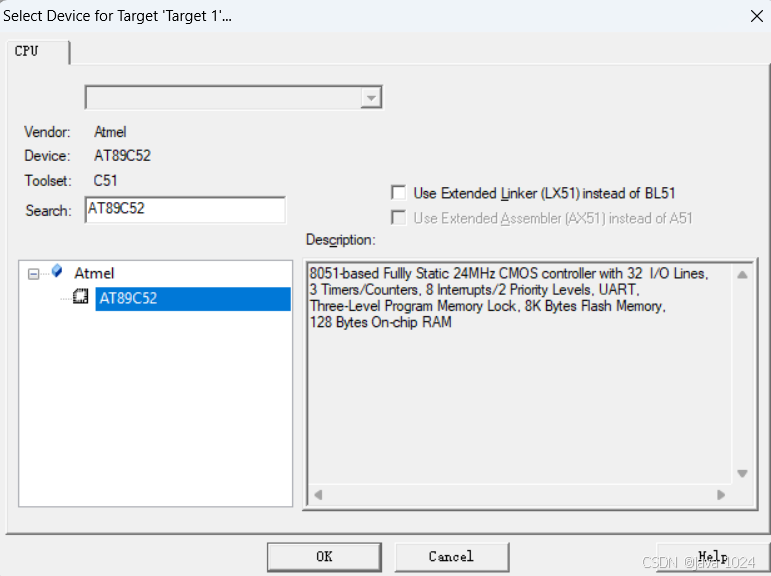Toggle the Use Extended Assembler (AX51) checkbox
The image size is (771, 576).
pyautogui.click(x=399, y=217)
